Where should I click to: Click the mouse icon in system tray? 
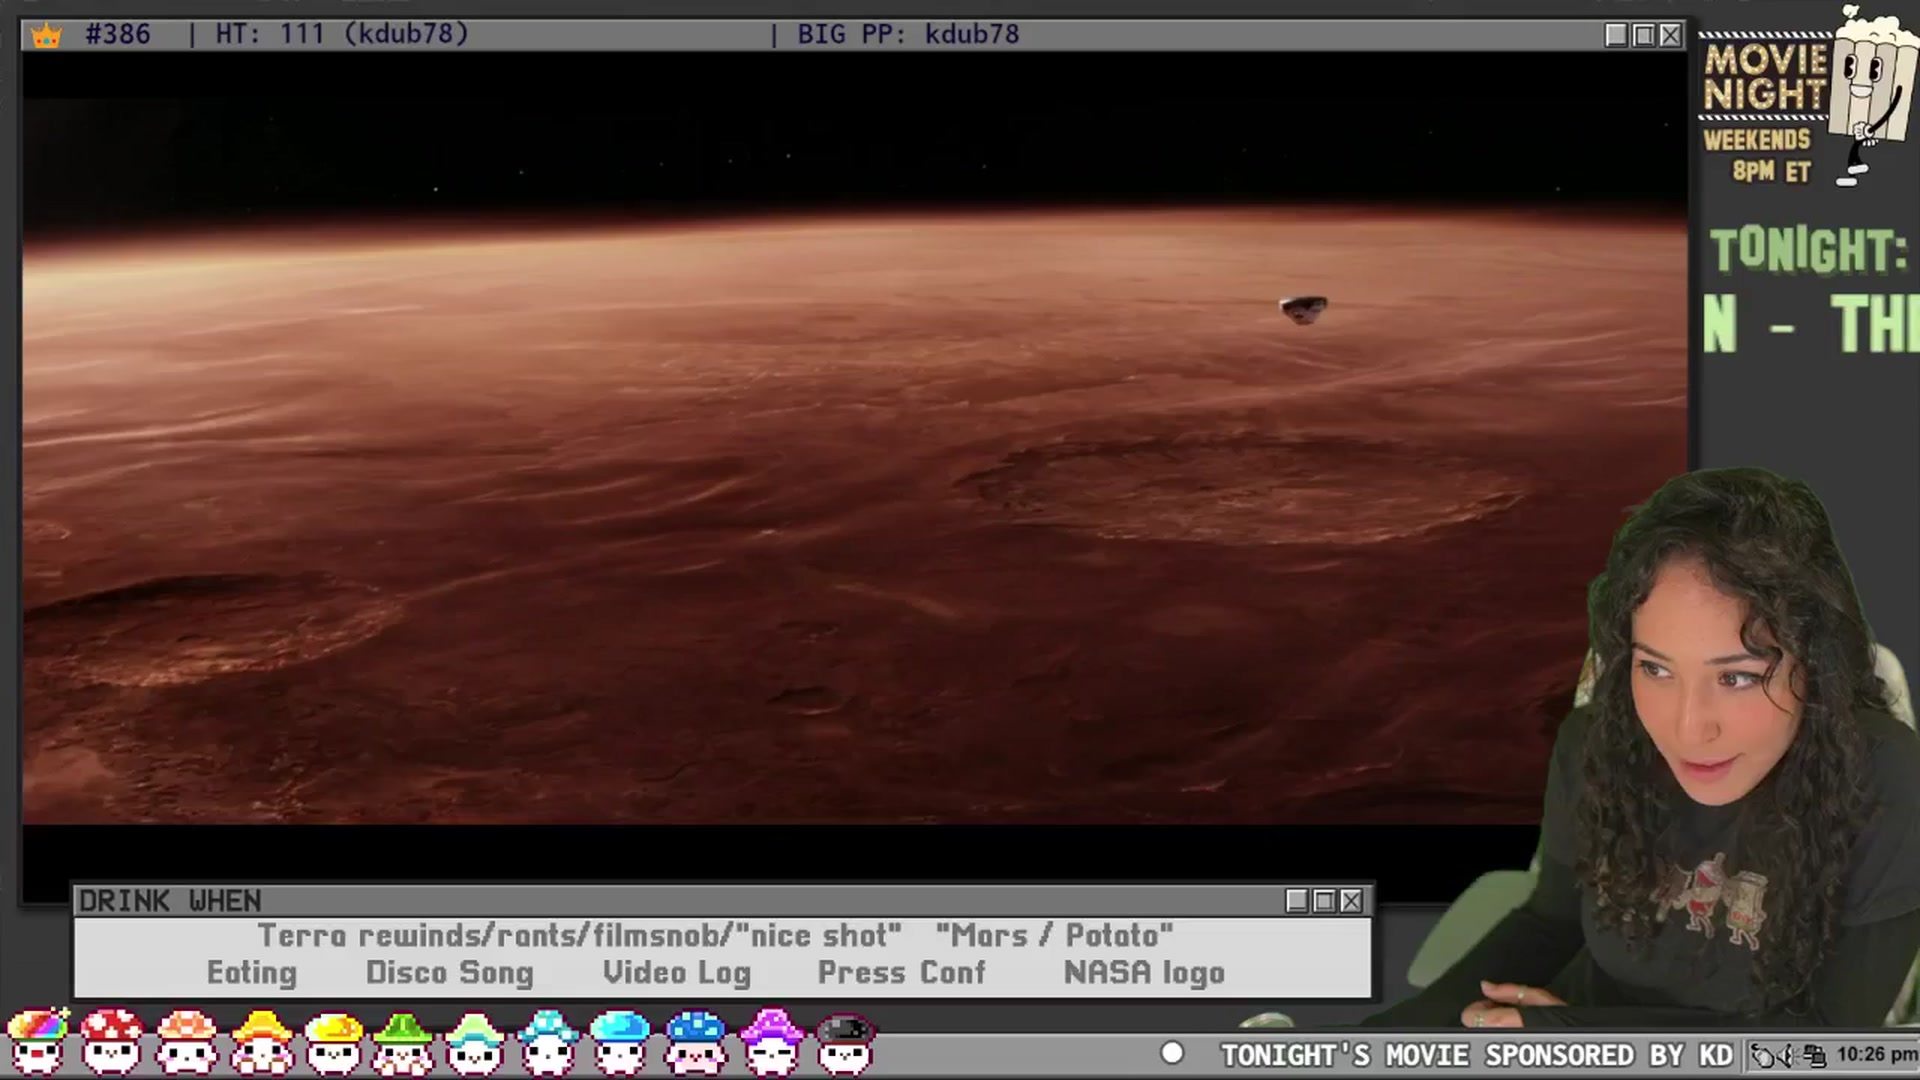[x=1763, y=1055]
